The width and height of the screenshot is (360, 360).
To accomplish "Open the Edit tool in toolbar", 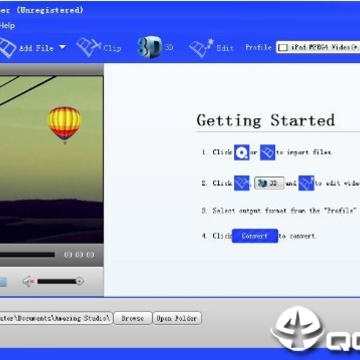I will tap(211, 48).
